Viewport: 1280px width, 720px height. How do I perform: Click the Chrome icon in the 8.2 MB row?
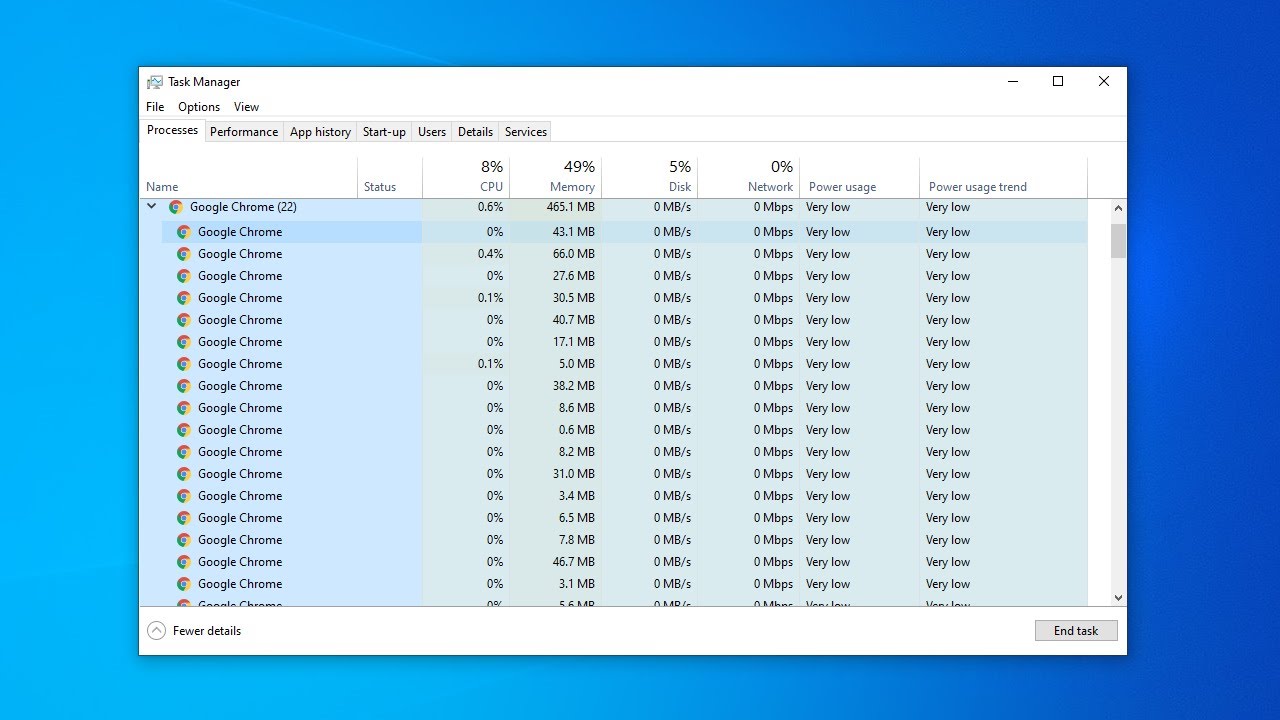(x=184, y=452)
